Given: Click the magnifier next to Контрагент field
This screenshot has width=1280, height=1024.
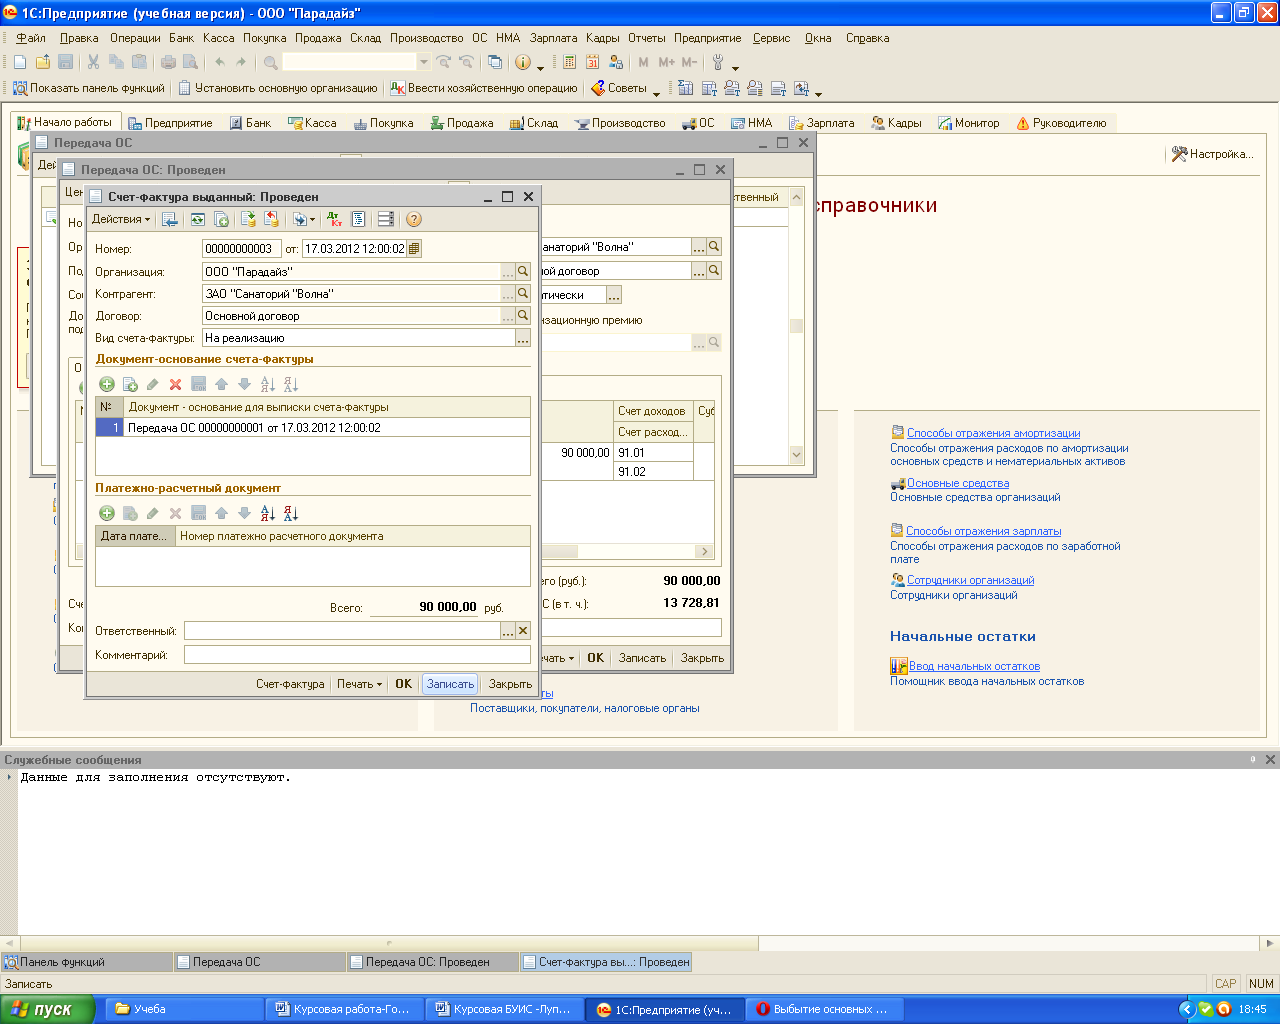Looking at the screenshot, I should (x=522, y=294).
